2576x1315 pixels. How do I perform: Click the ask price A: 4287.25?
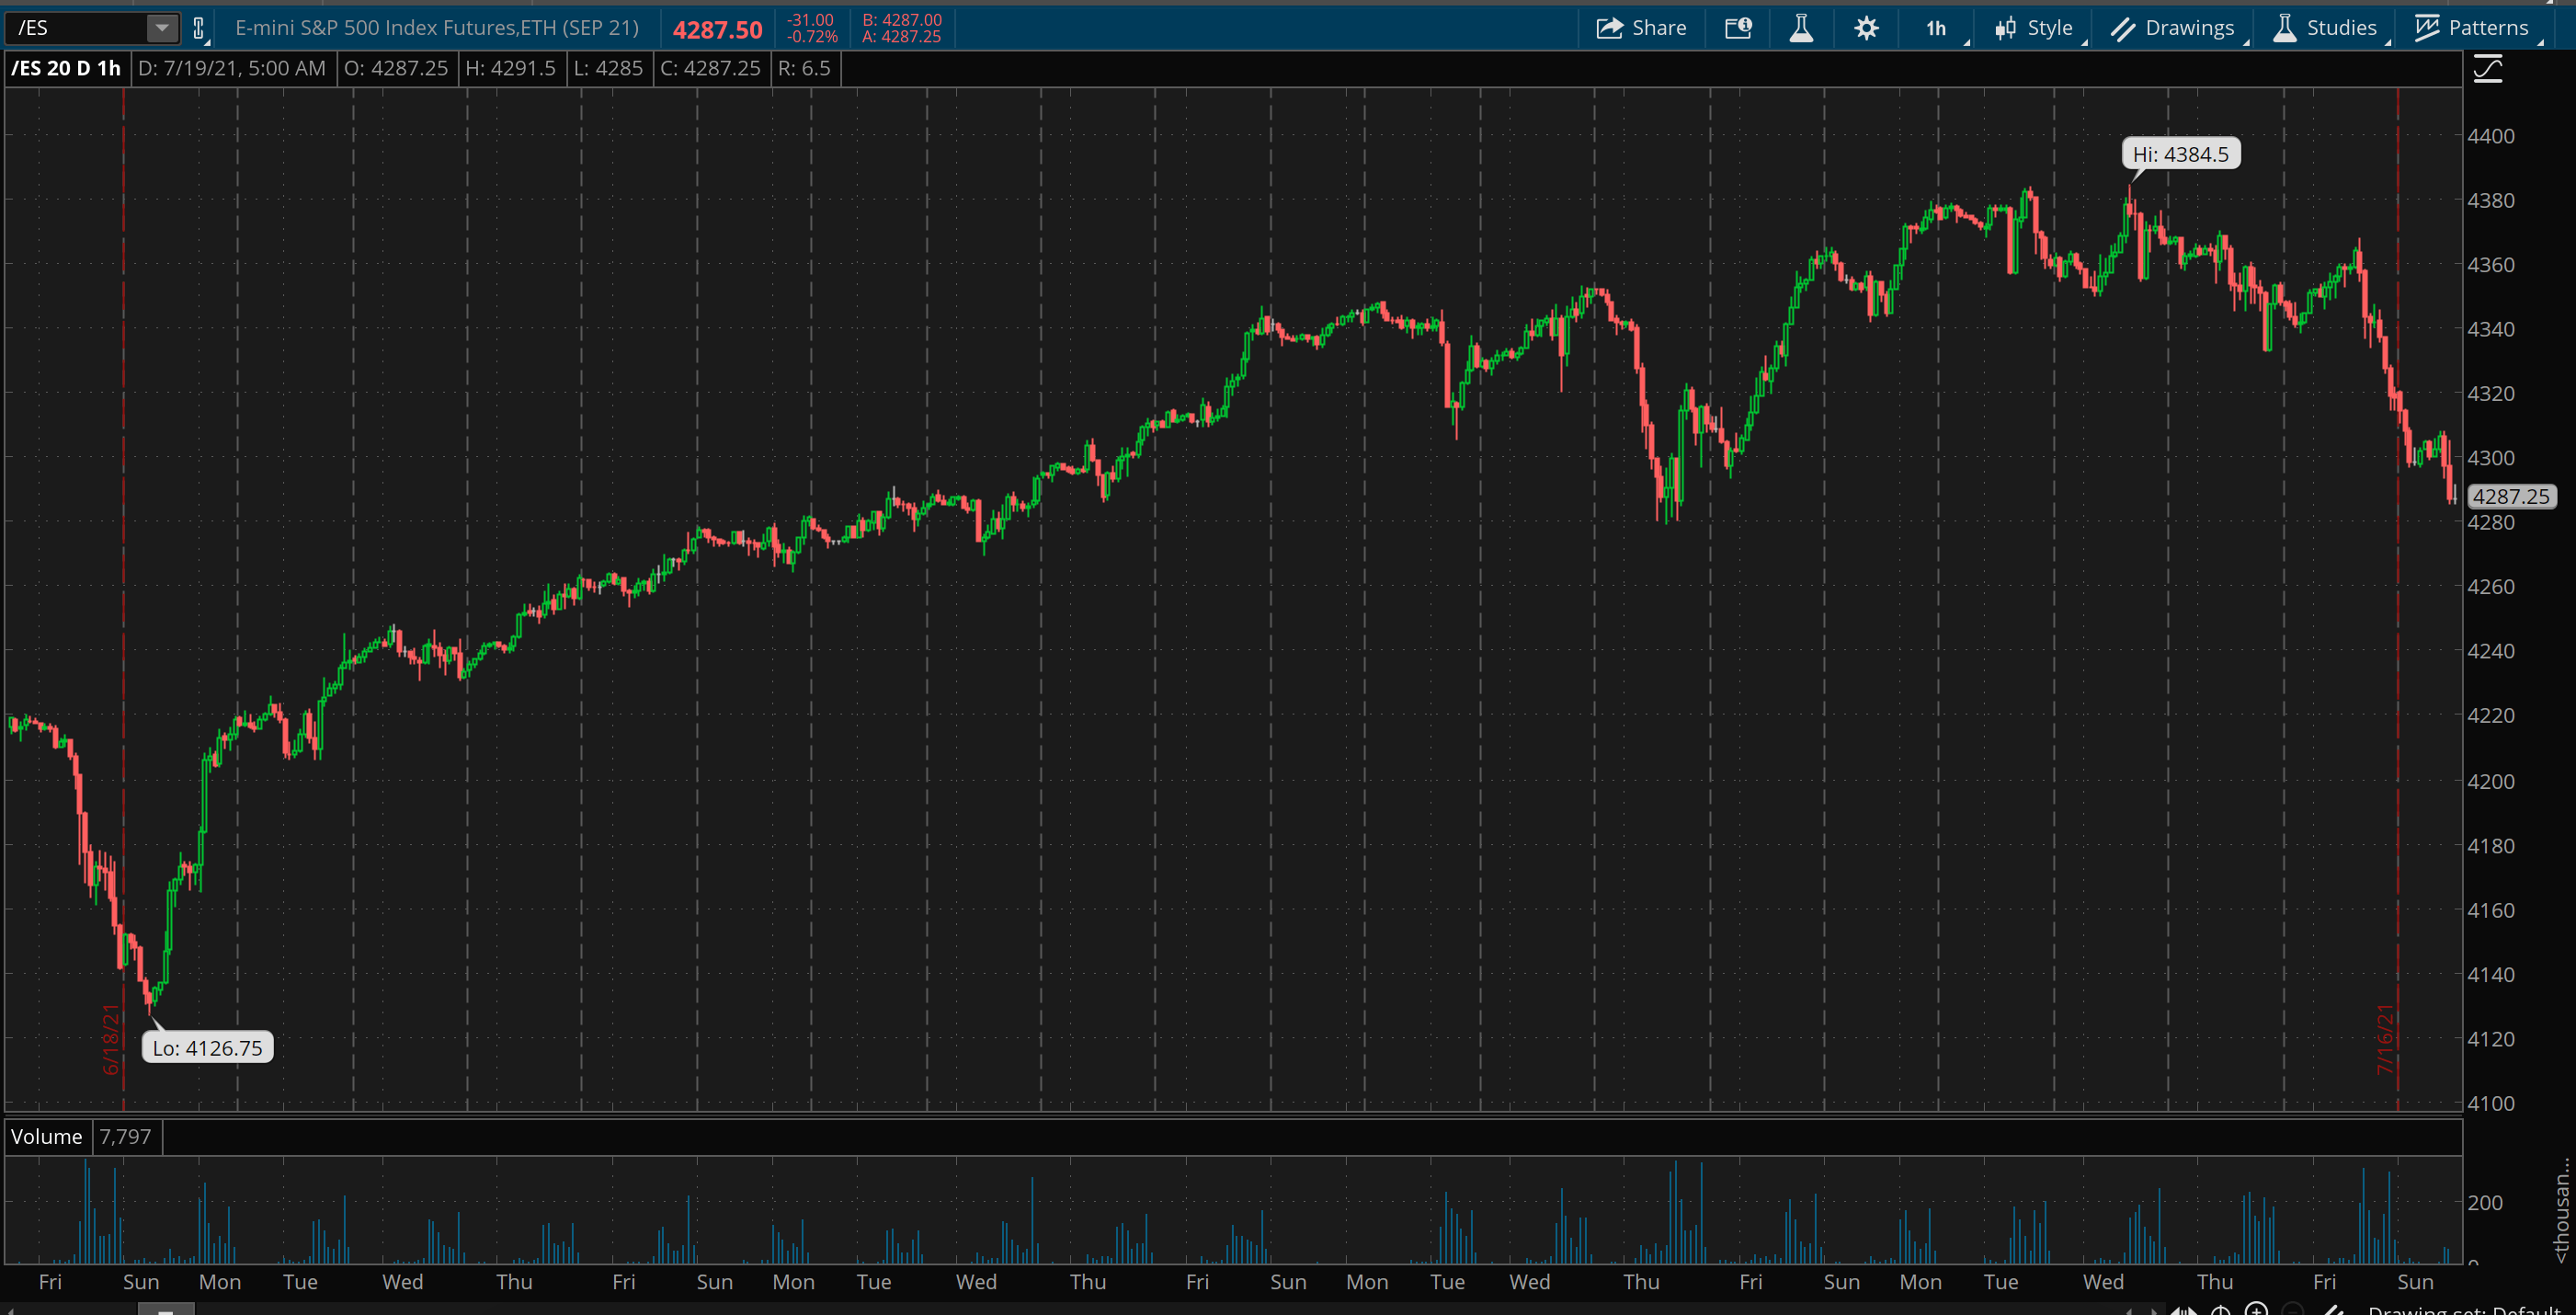tap(902, 37)
